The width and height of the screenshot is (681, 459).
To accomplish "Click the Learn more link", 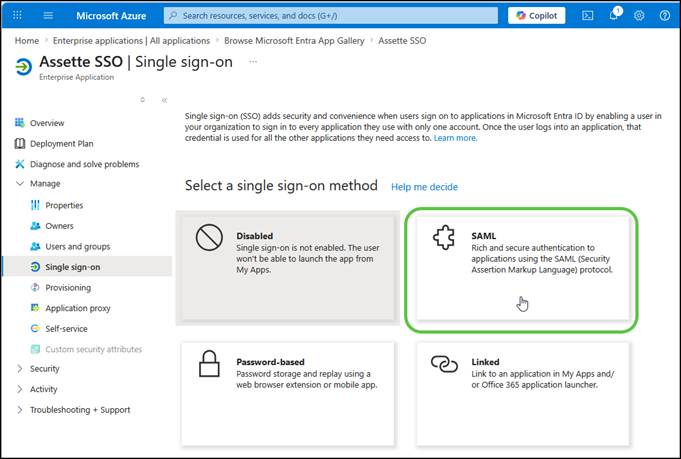I will coord(455,138).
